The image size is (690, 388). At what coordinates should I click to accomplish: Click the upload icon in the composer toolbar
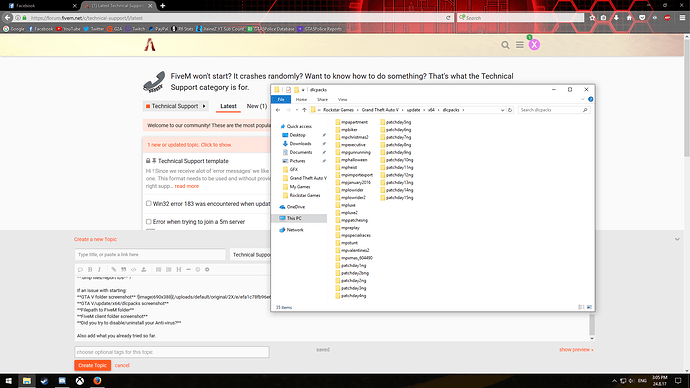(143, 269)
